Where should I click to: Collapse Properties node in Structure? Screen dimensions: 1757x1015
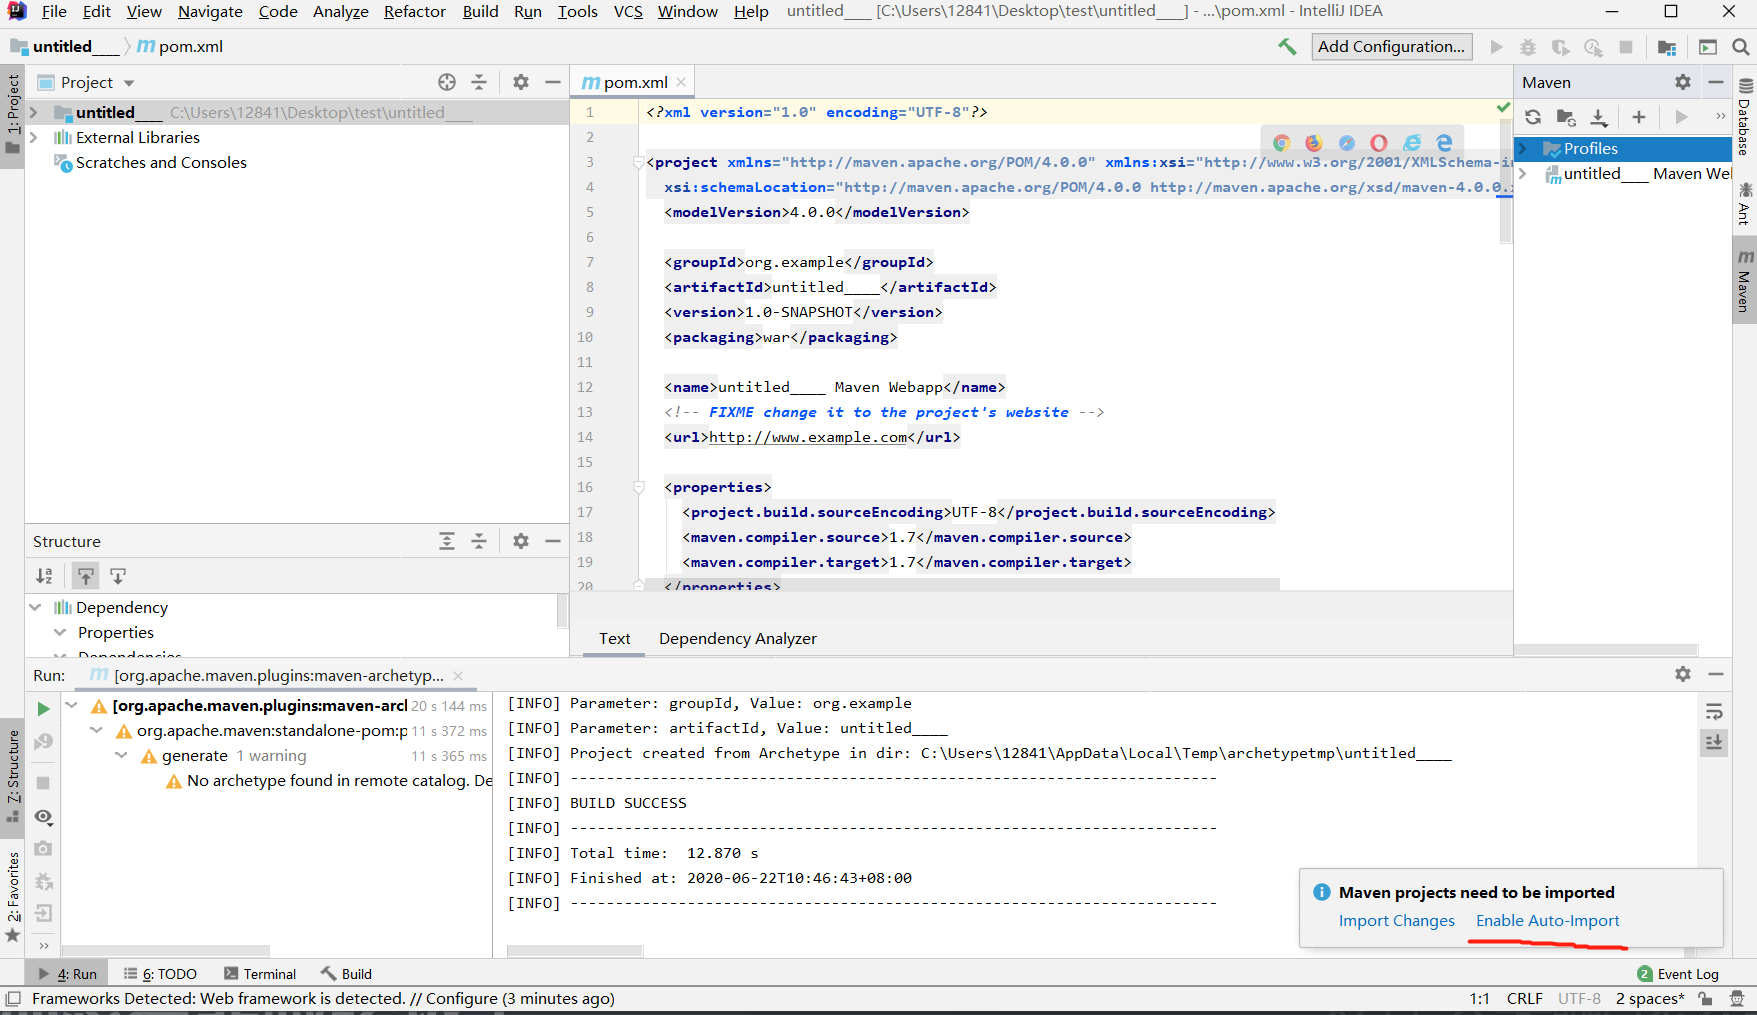[60, 632]
